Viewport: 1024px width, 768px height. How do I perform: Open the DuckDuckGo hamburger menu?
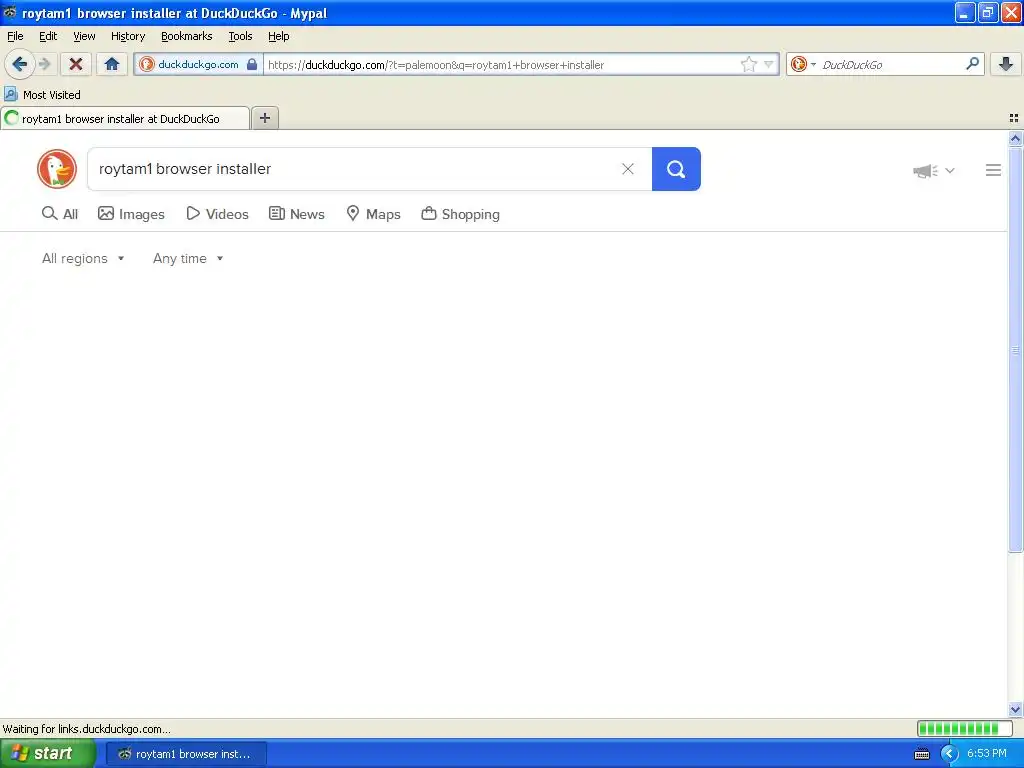(993, 170)
